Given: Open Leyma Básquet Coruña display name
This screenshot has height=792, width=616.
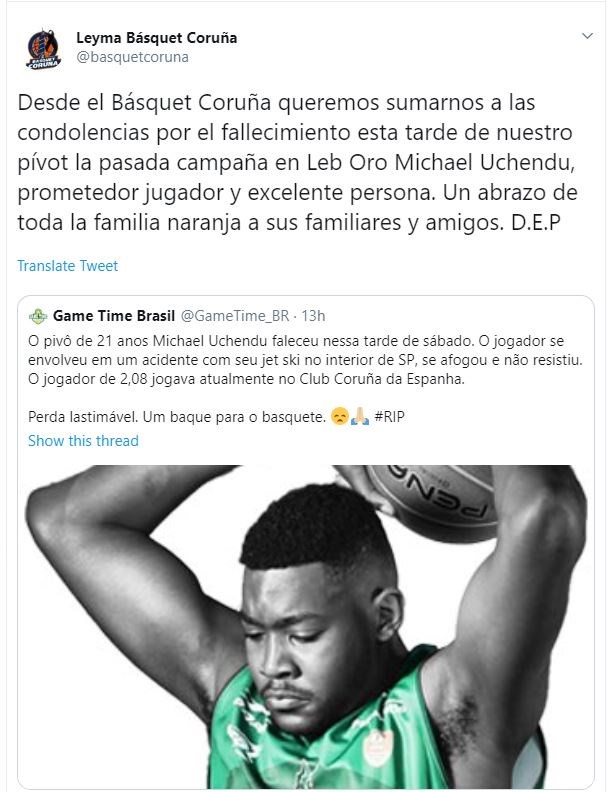Looking at the screenshot, I should pos(157,38).
